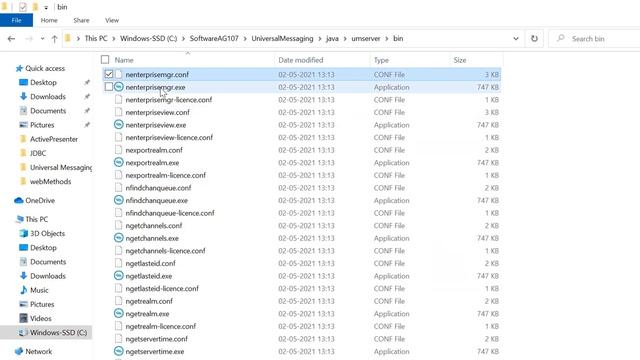Open Quick Access Toolbar customize dropdown

point(46,7)
